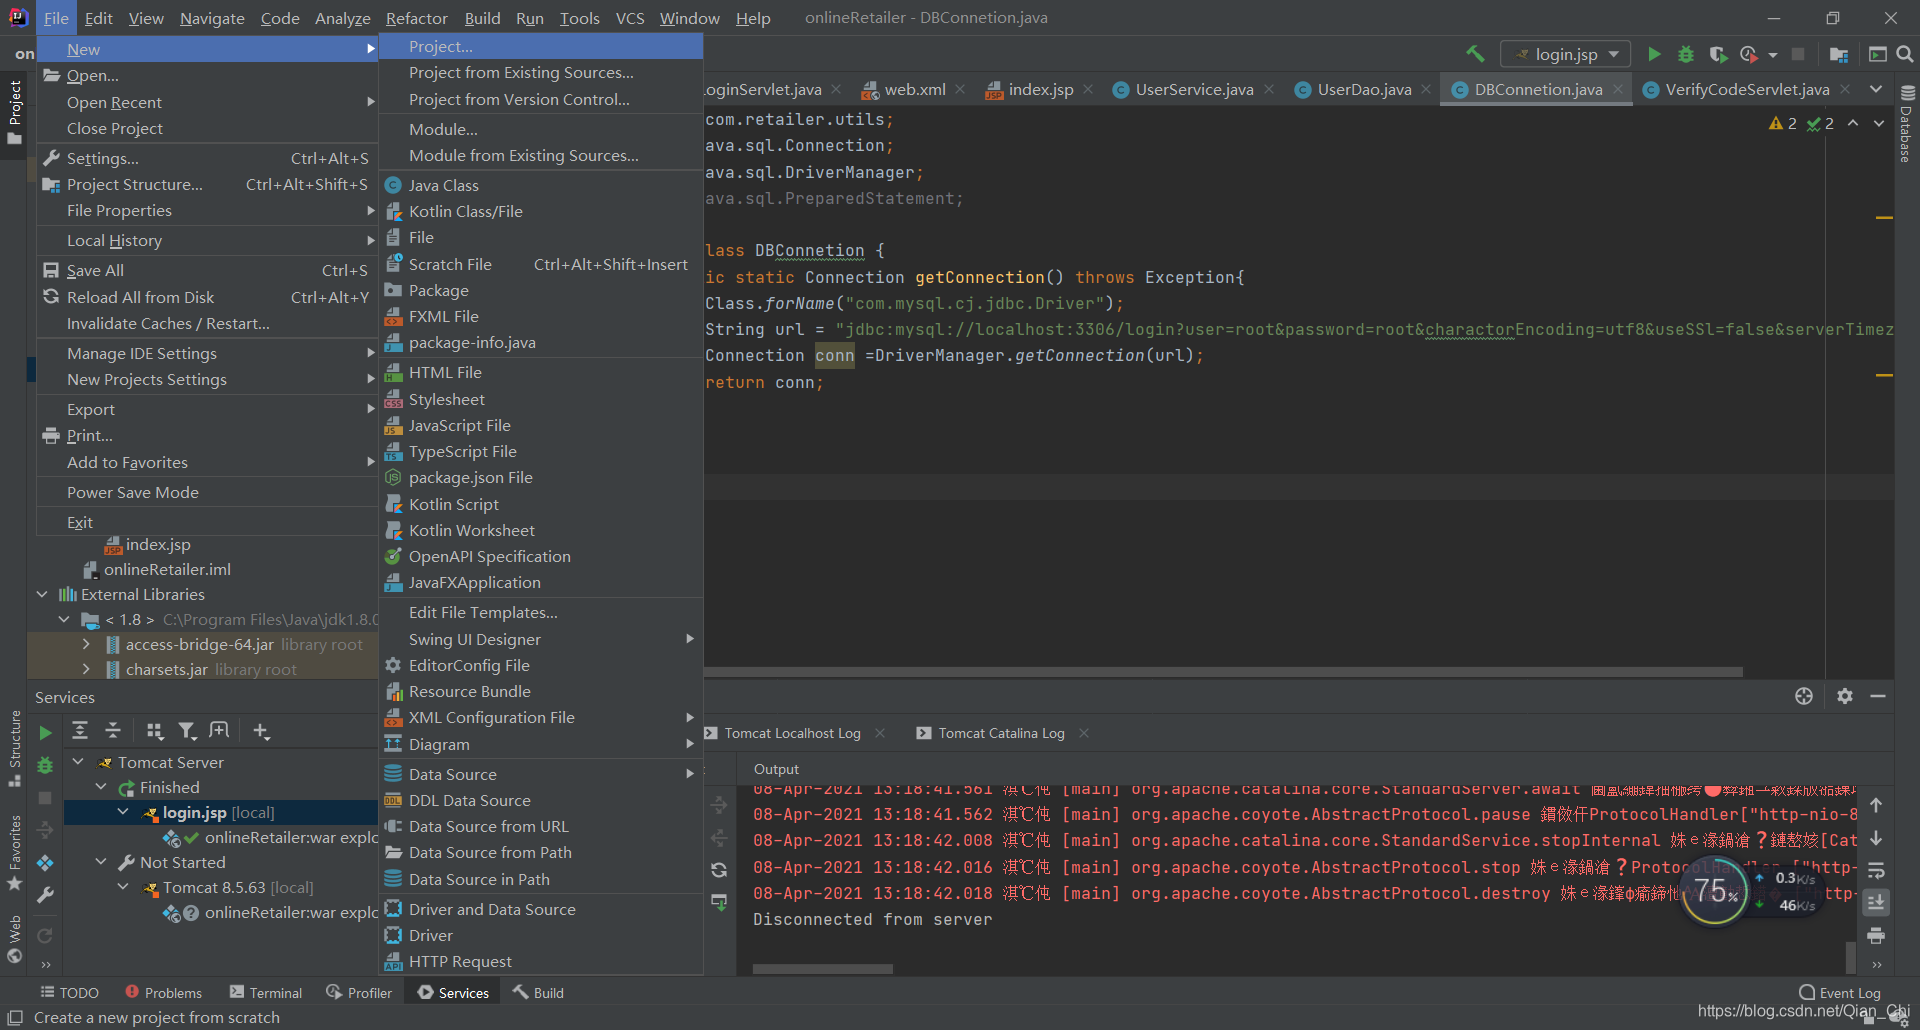Open Project Structure toolbar icon
1920x1030 pixels.
(x=1838, y=54)
